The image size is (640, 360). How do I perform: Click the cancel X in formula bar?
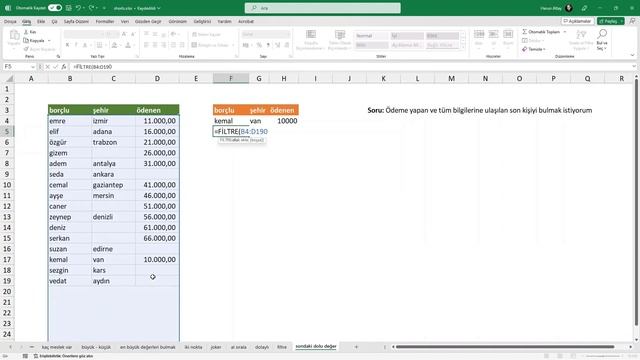(x=48, y=67)
